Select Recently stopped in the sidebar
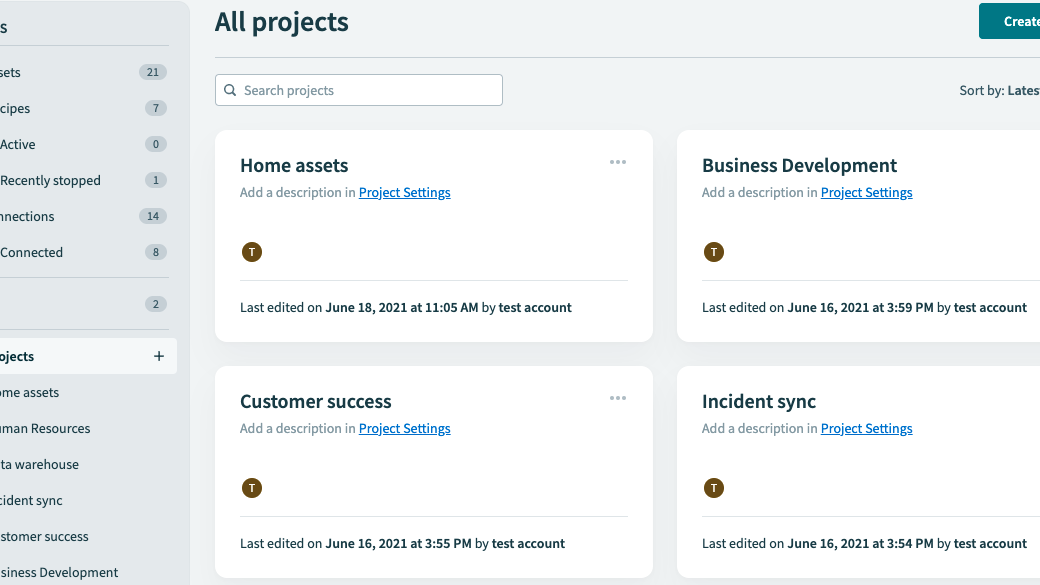Image resolution: width=1040 pixels, height=585 pixels. (x=50, y=181)
